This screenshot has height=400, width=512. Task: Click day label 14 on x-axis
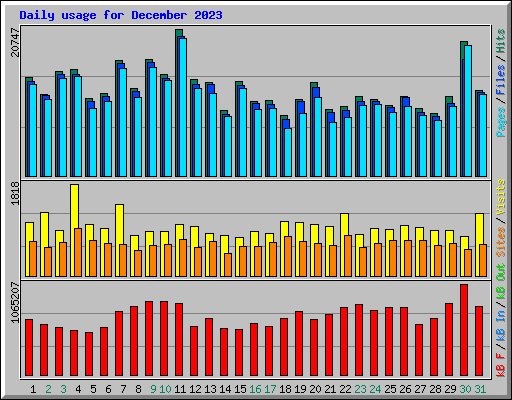(225, 389)
